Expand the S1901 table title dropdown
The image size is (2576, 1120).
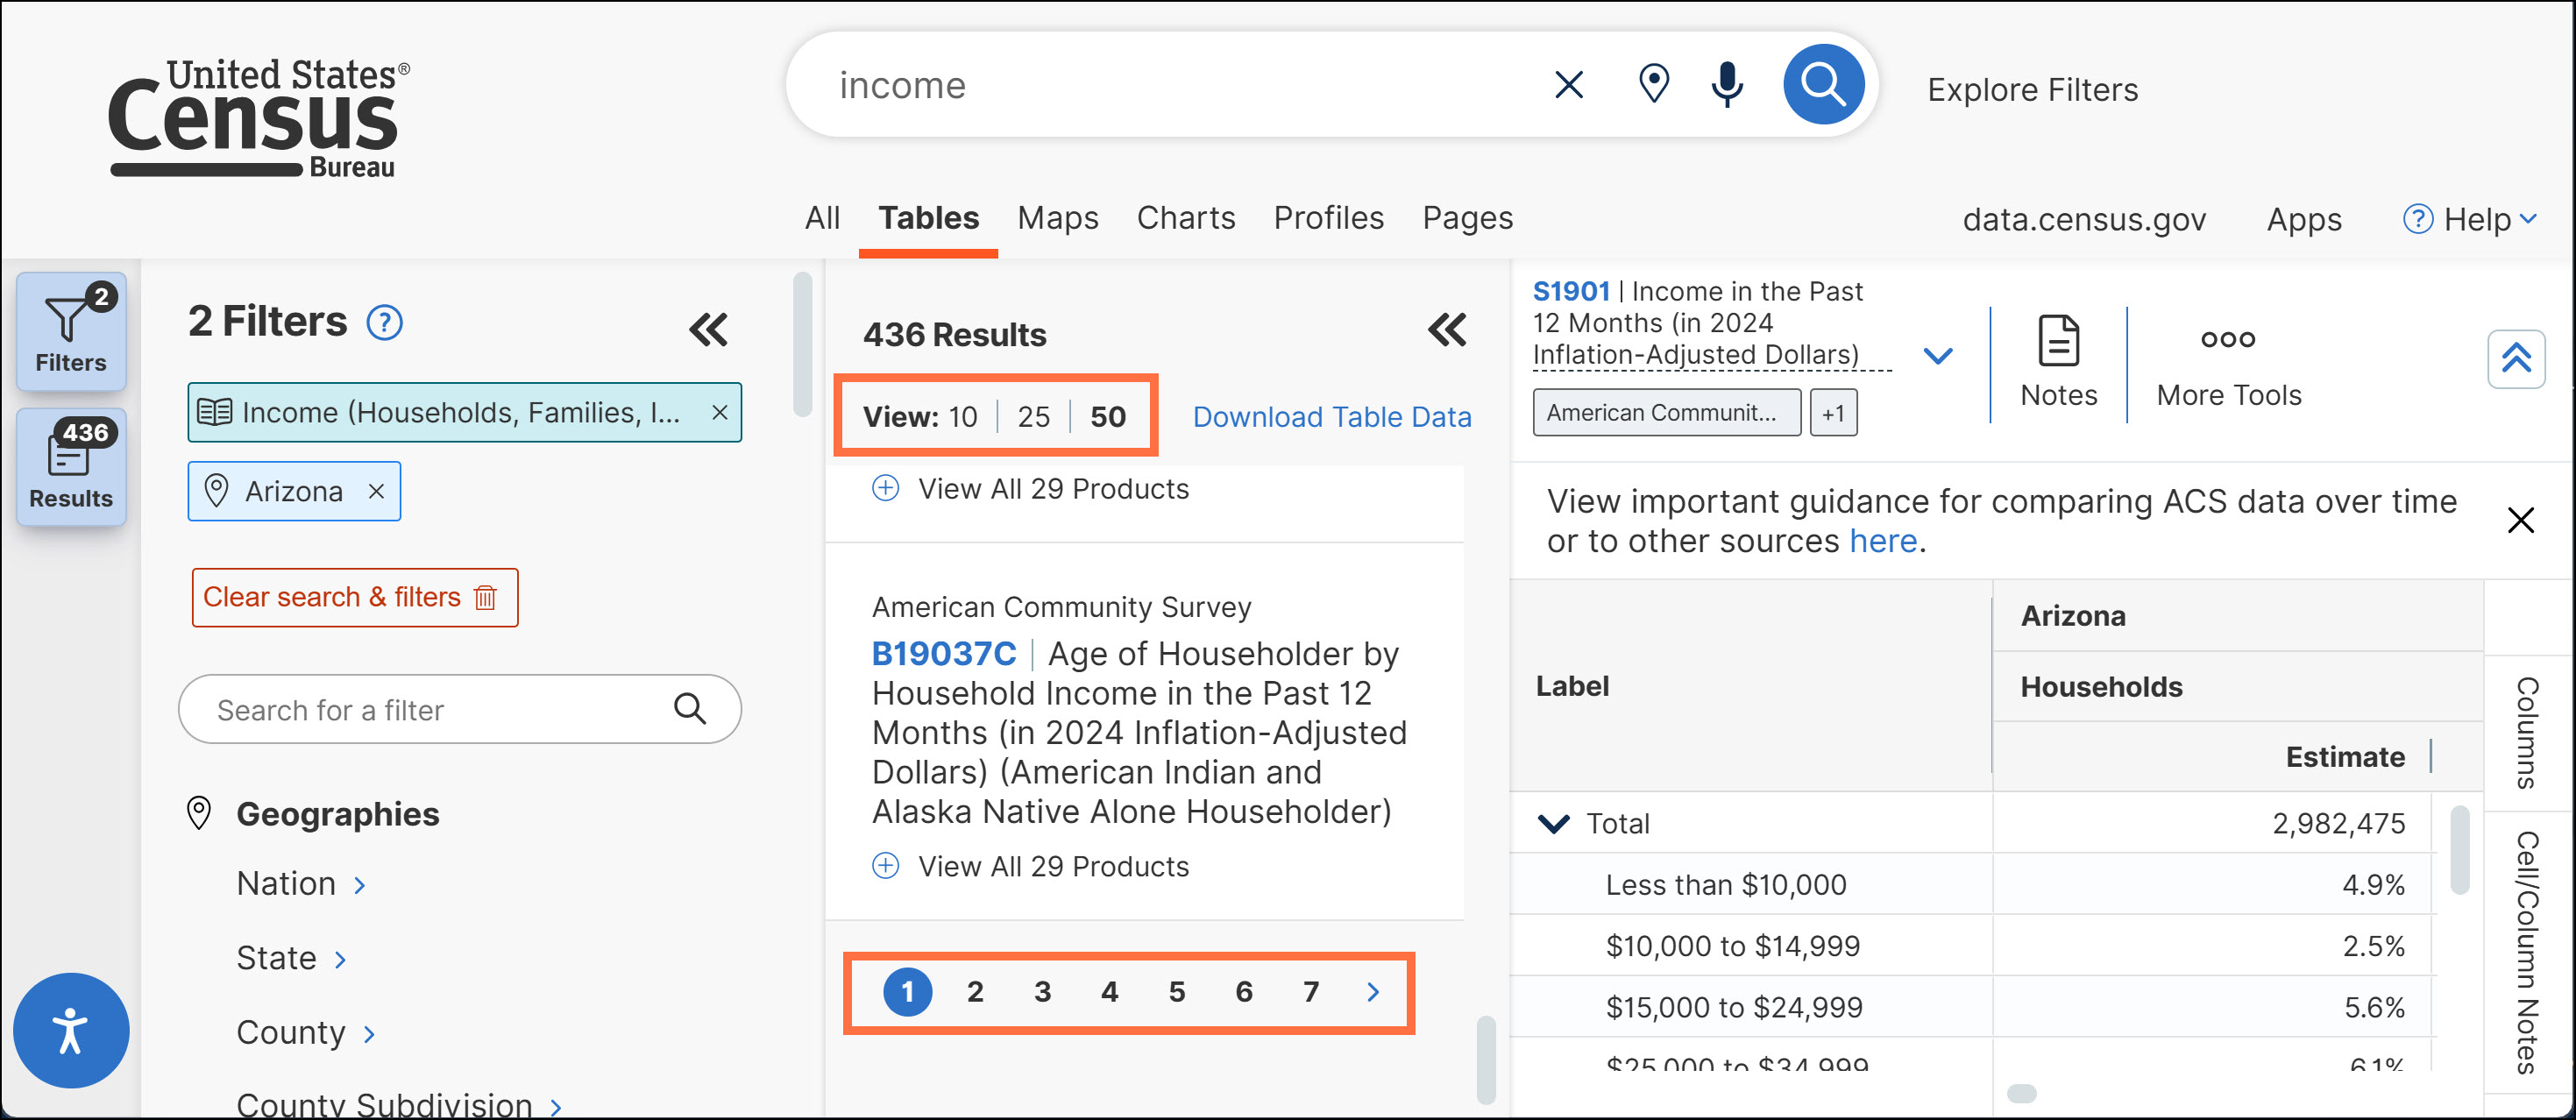pos(1937,355)
